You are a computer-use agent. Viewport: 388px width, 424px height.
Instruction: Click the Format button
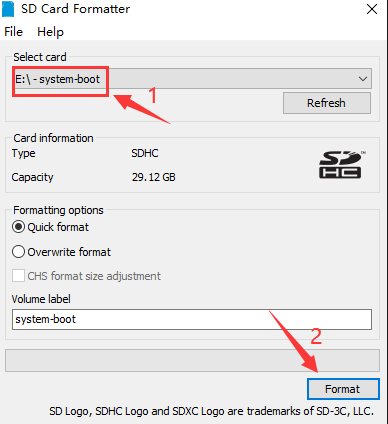(x=343, y=389)
